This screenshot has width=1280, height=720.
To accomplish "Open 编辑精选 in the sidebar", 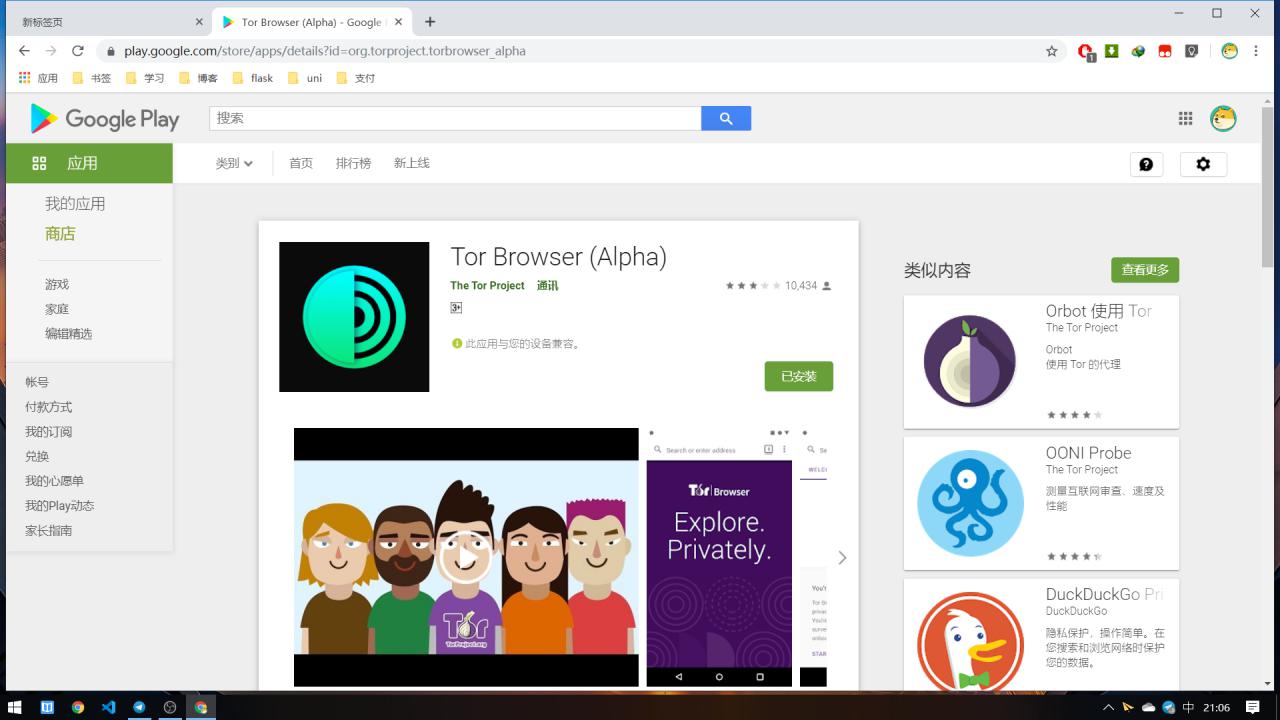I will (68, 334).
